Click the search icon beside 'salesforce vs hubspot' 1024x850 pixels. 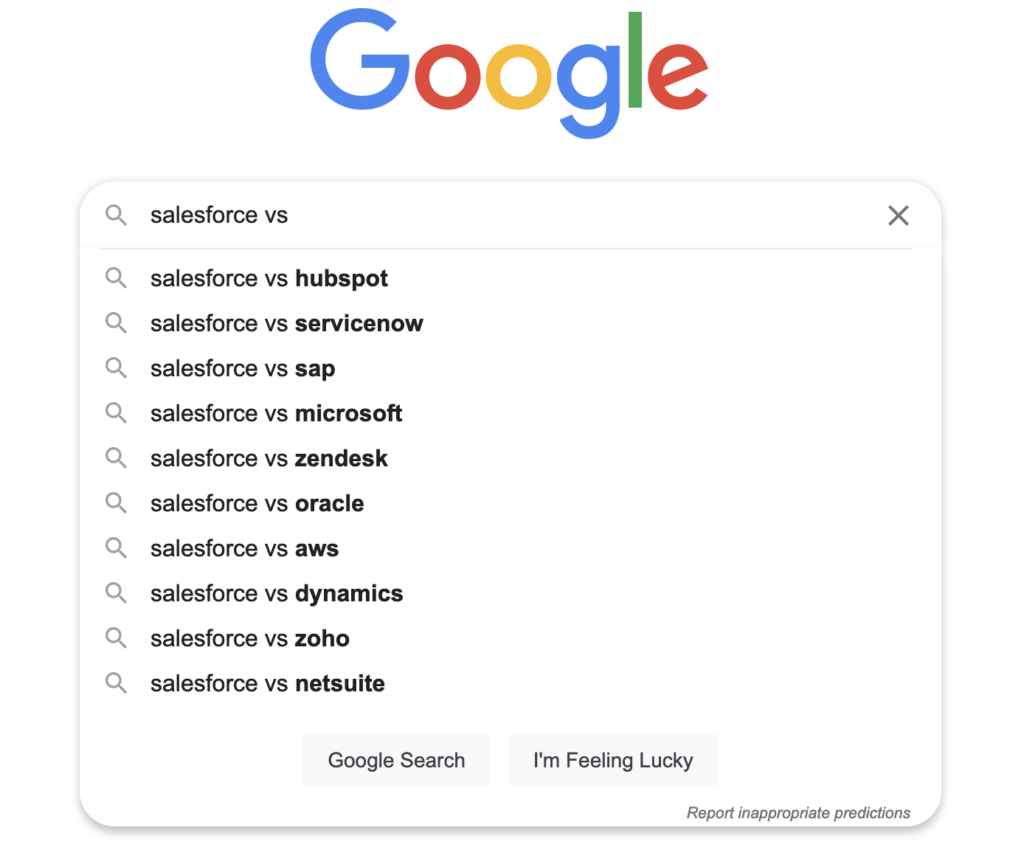click(x=116, y=278)
